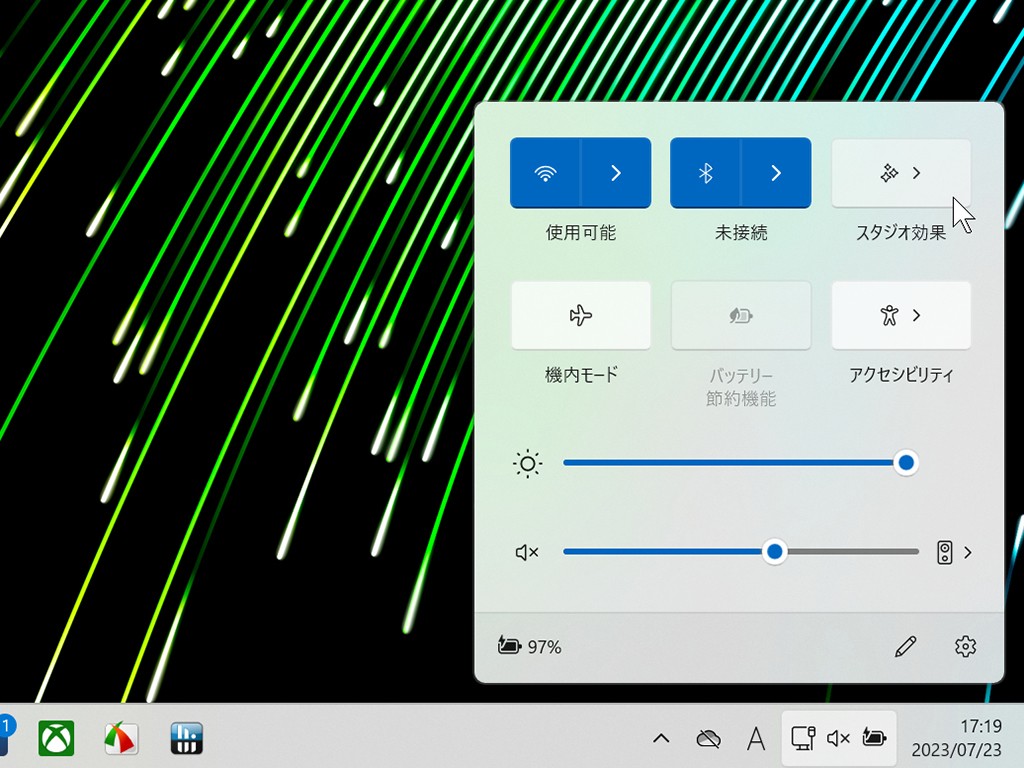Click the スタジオ効果 label text
The image size is (1024, 768).
click(901, 232)
